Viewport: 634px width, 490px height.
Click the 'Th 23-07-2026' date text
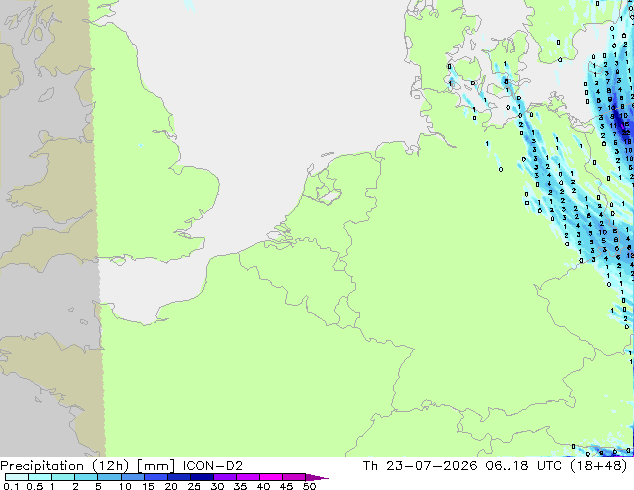pos(420,466)
